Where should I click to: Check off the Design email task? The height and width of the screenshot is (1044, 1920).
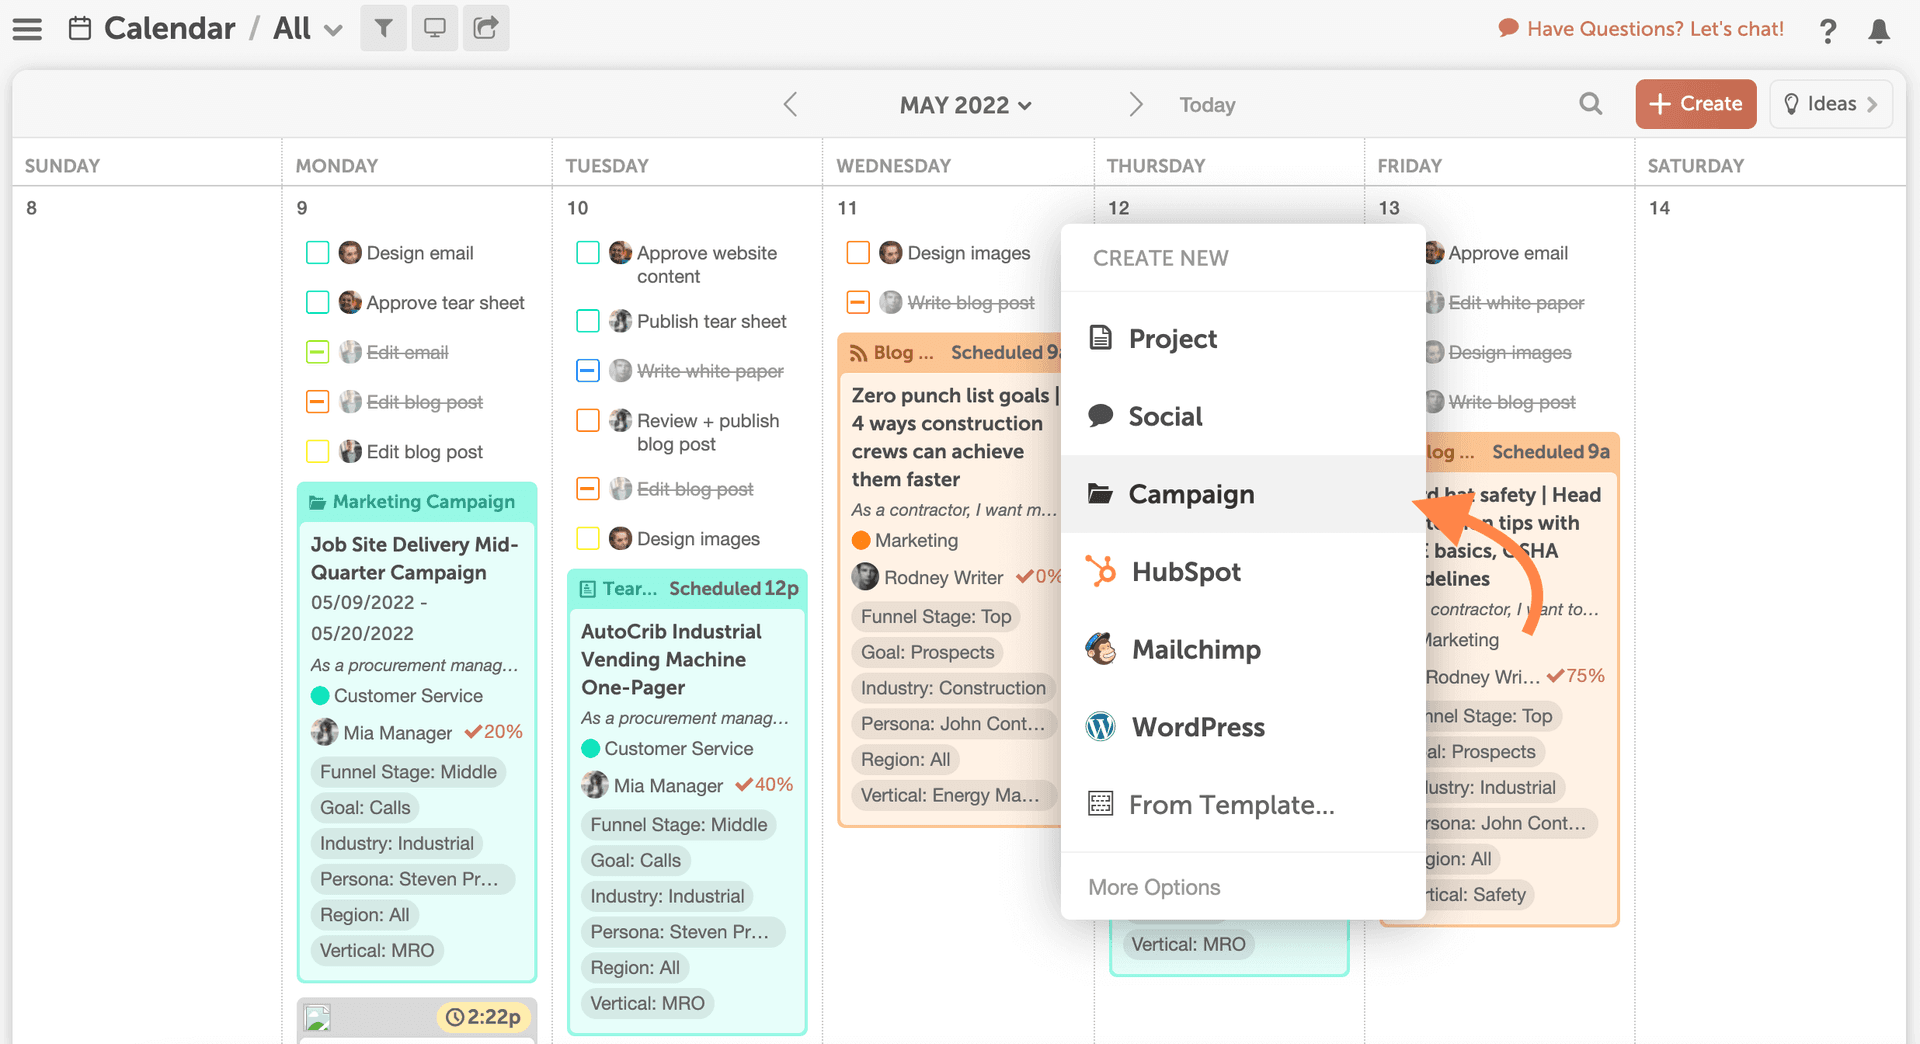(x=317, y=252)
